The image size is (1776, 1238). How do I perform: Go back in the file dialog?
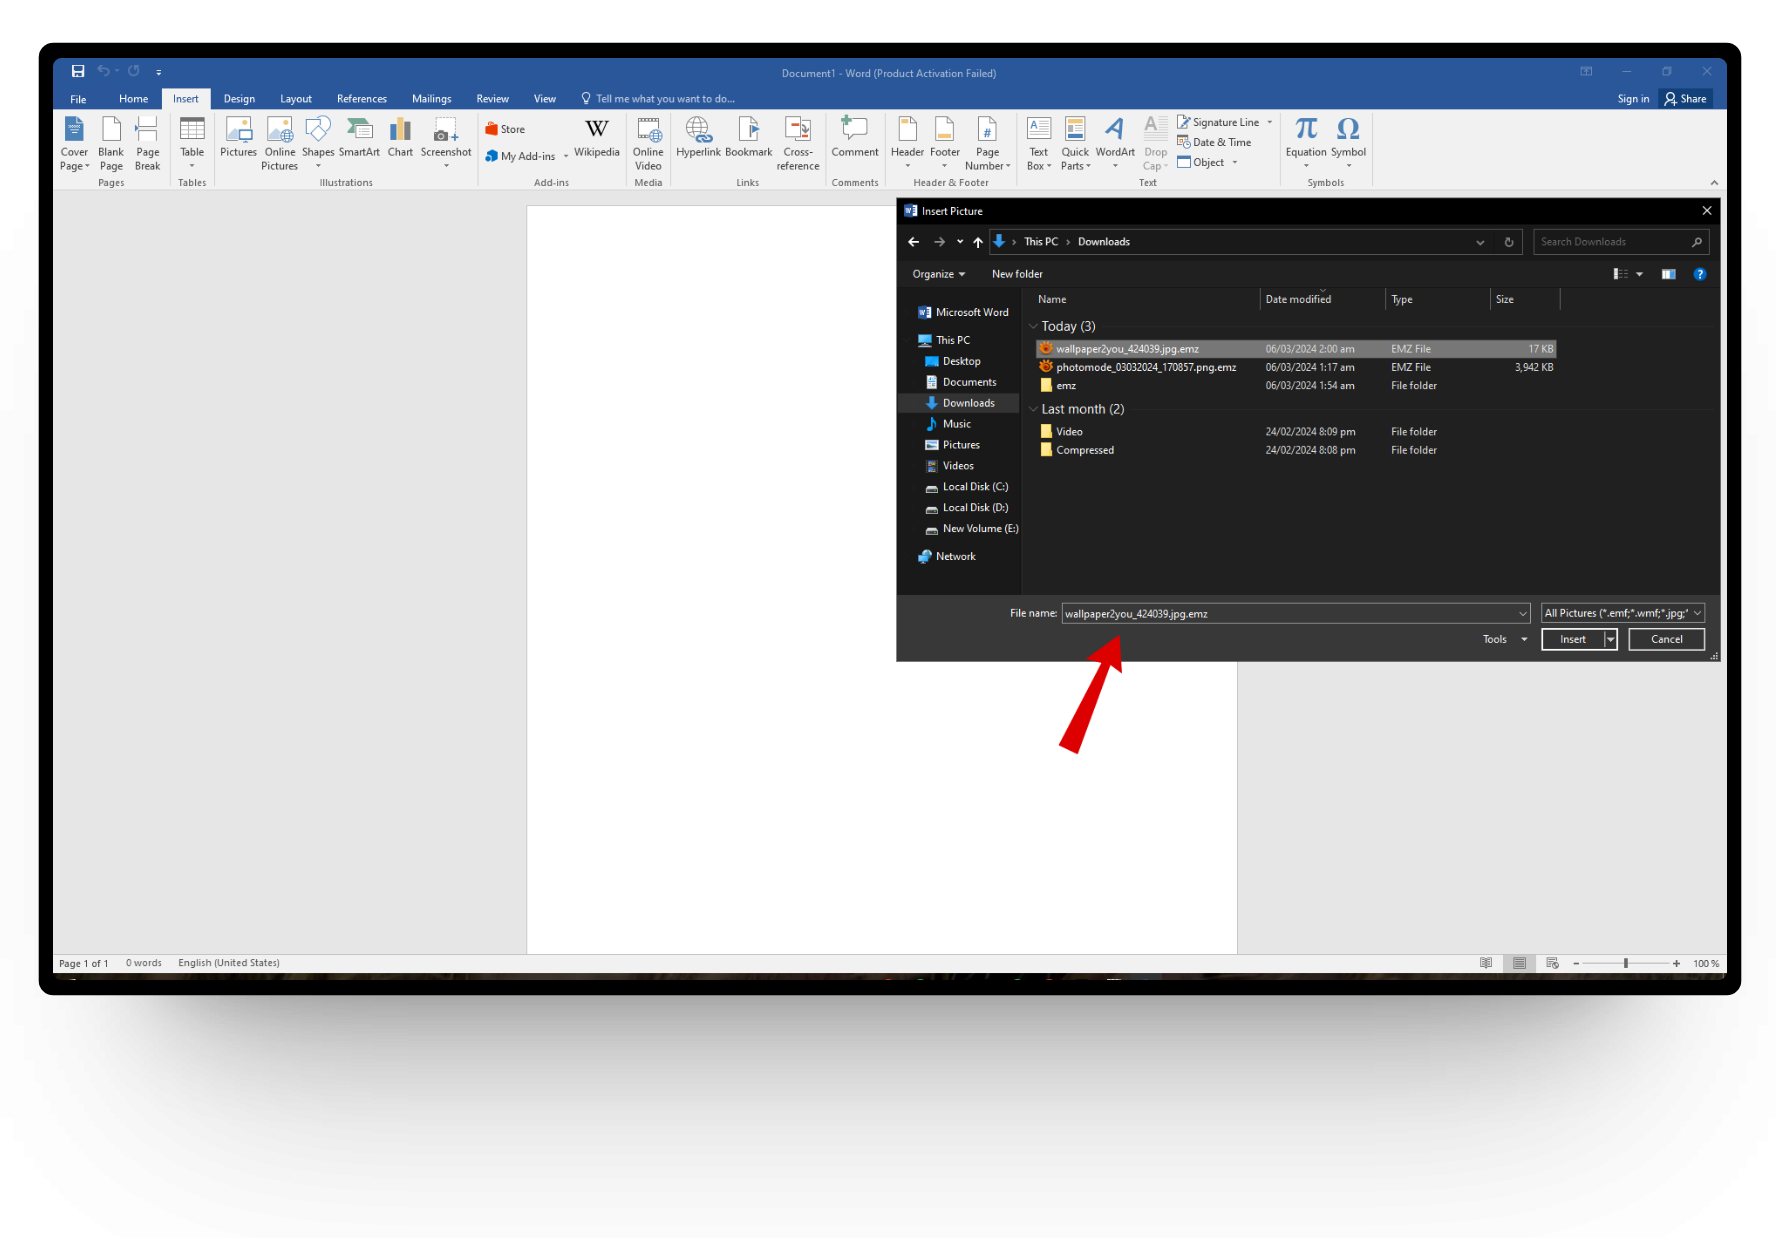(913, 242)
